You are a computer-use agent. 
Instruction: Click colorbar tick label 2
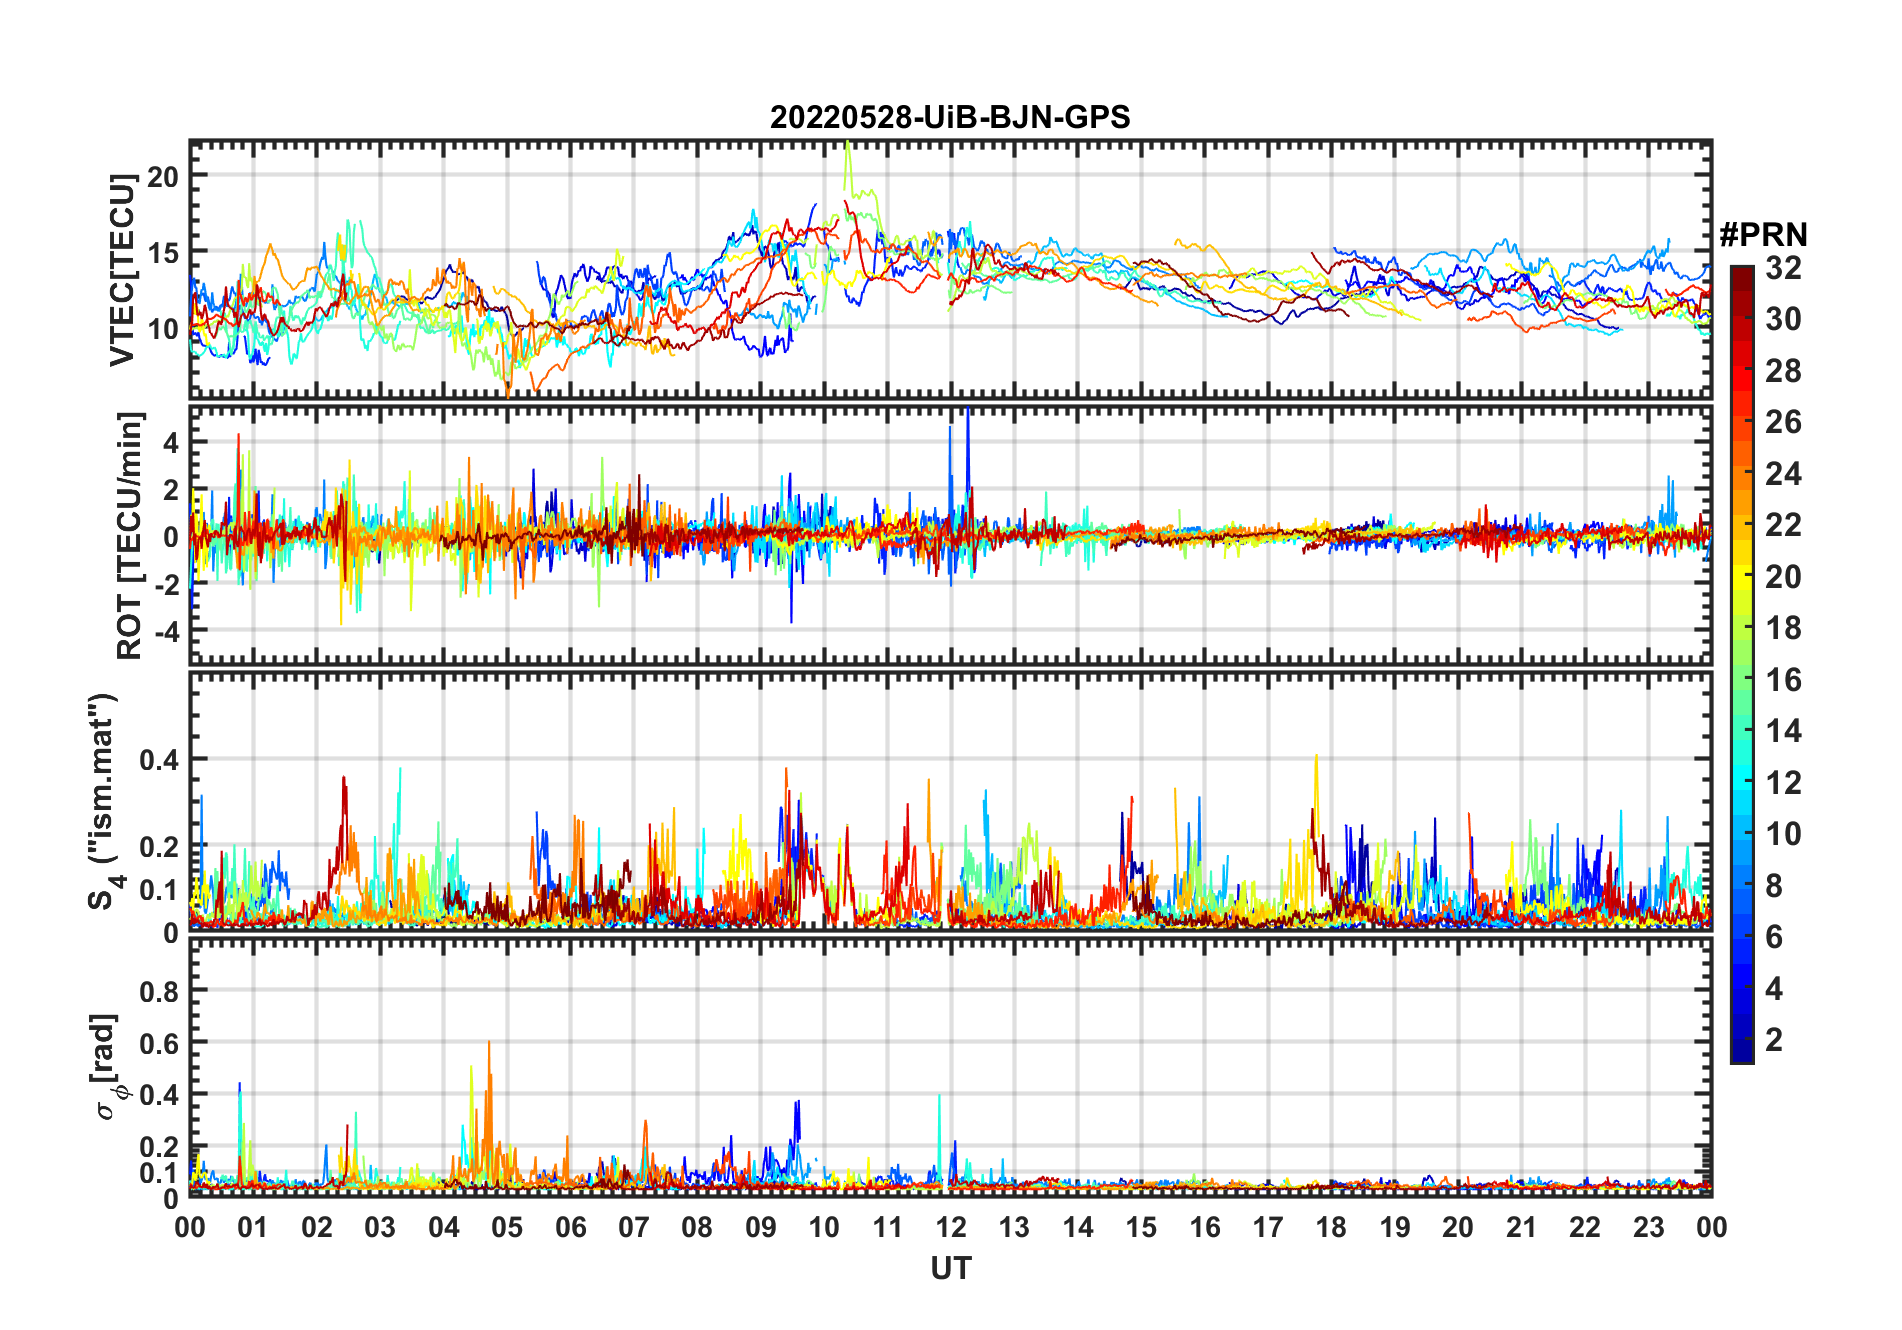pyautogui.click(x=1774, y=1040)
